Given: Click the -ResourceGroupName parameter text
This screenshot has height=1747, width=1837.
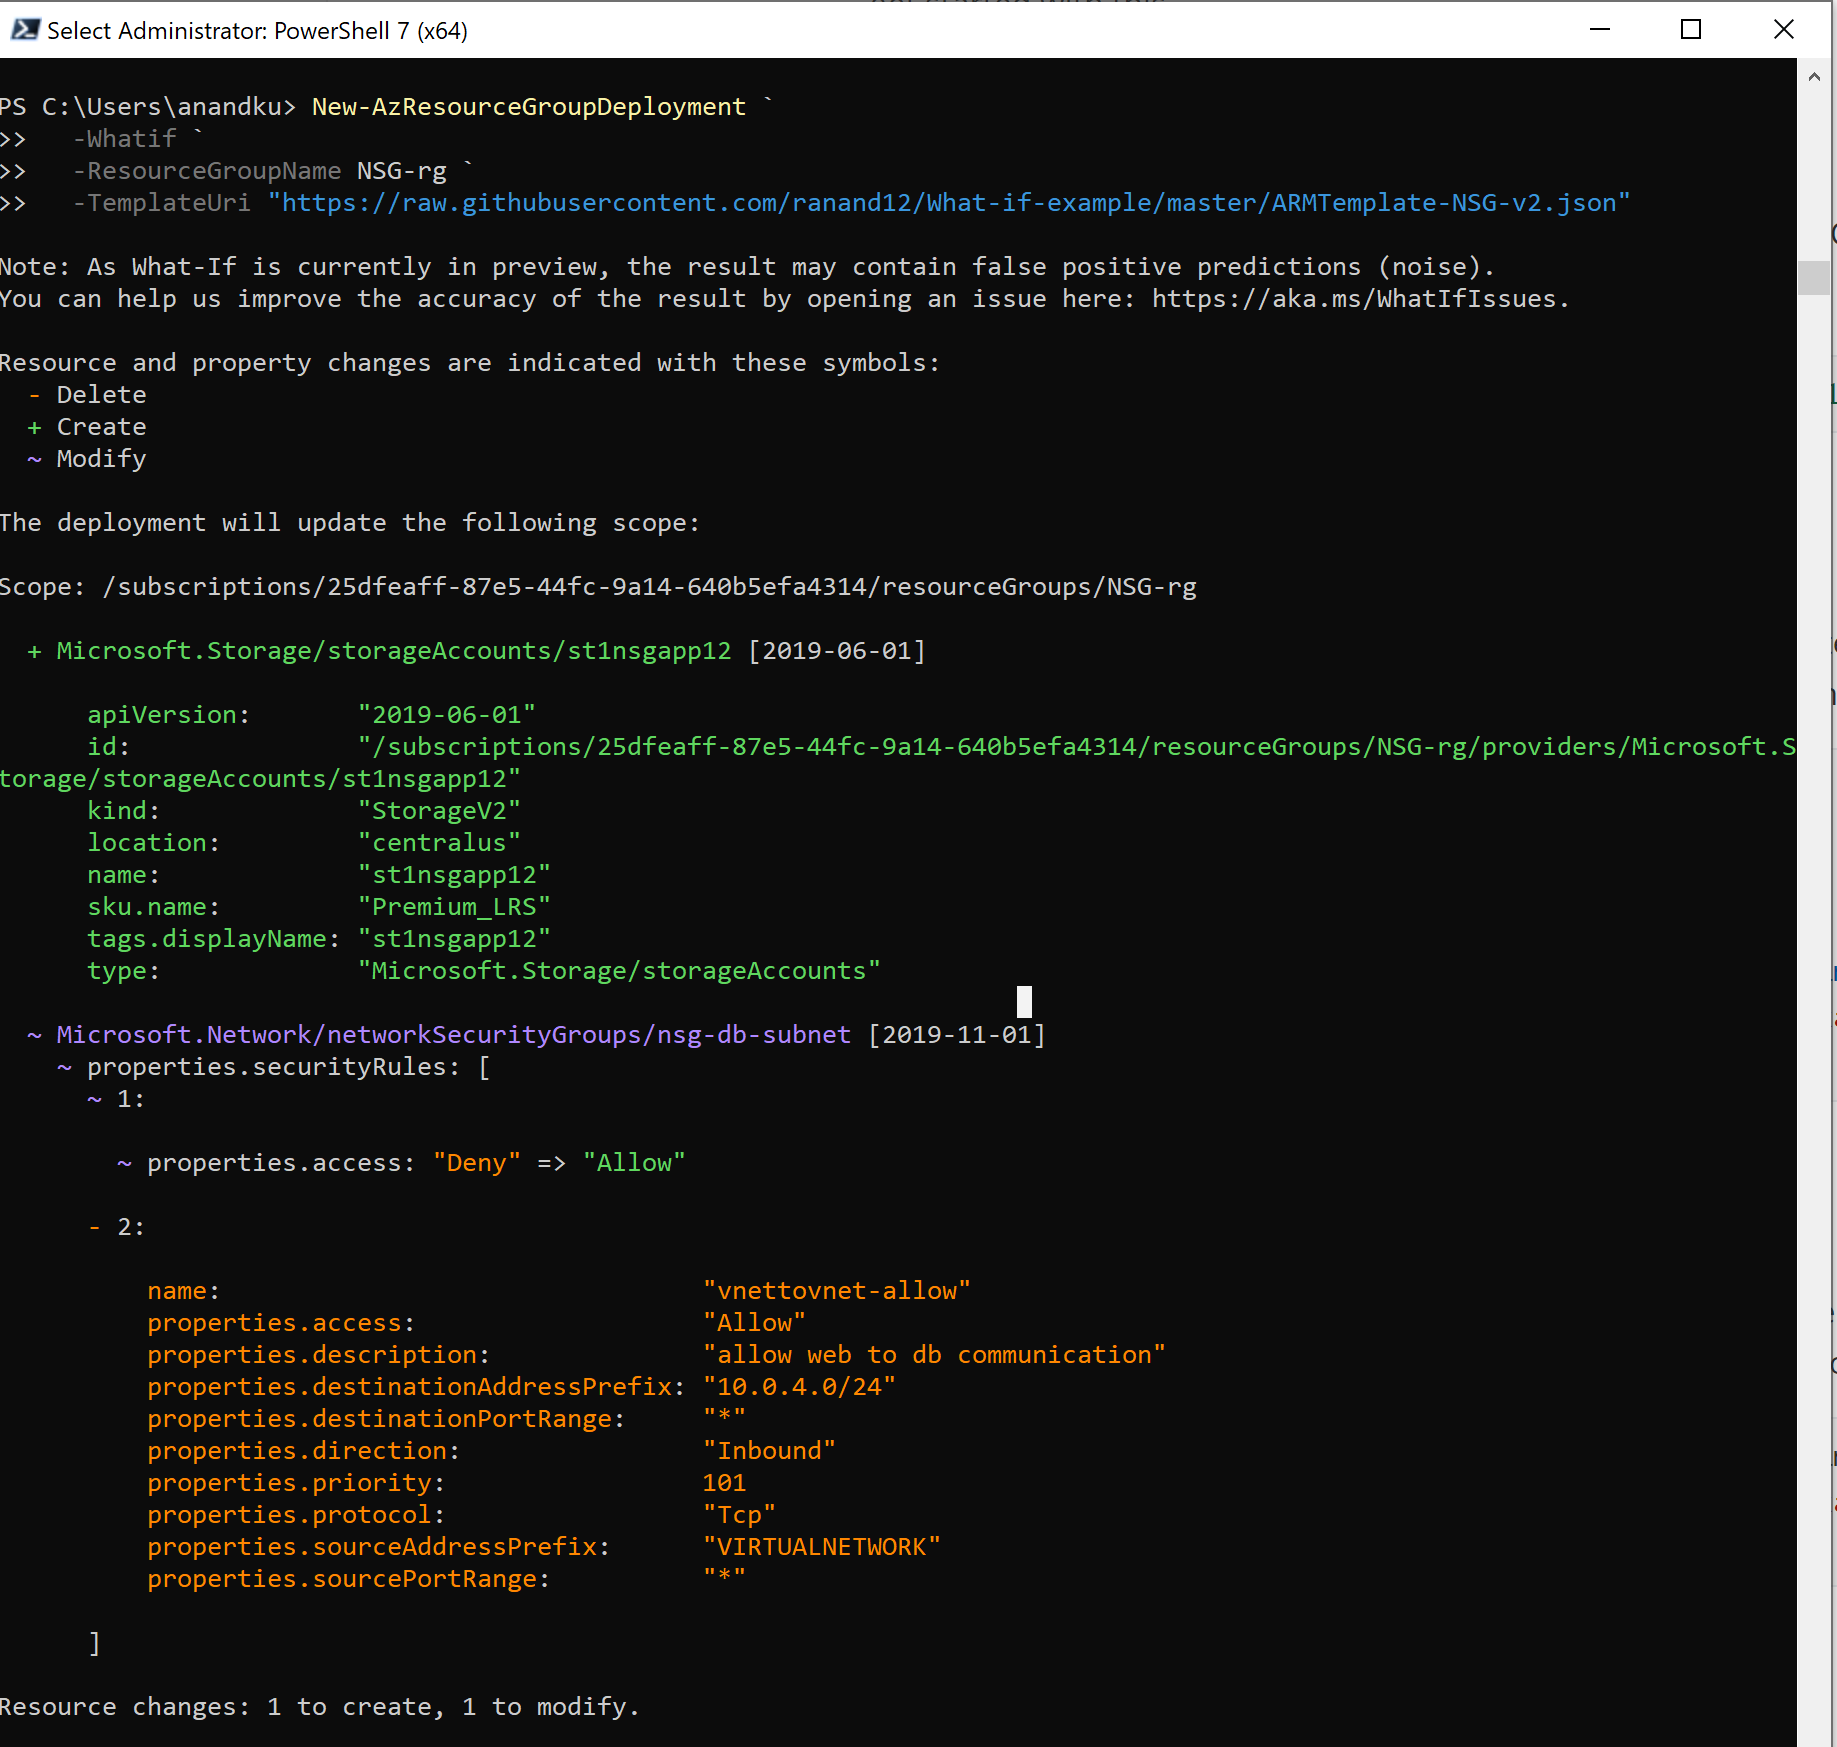Looking at the screenshot, I should click(207, 171).
